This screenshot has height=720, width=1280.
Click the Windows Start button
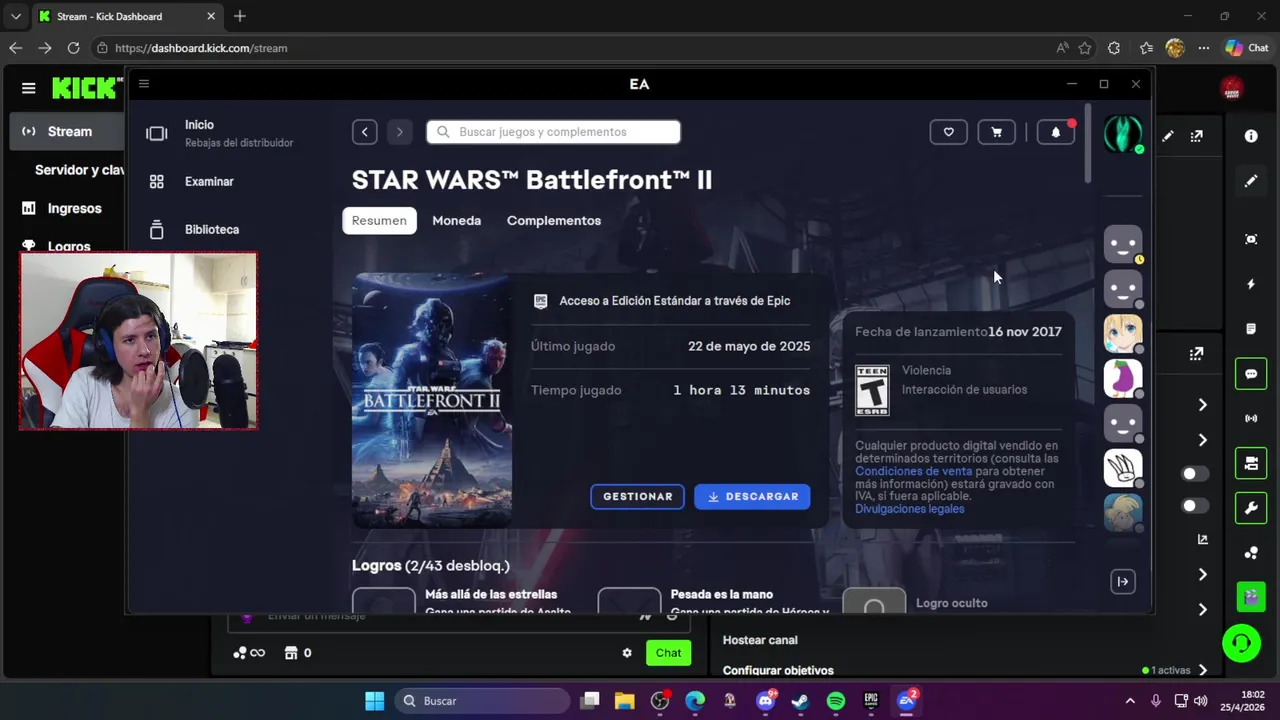coord(374,701)
